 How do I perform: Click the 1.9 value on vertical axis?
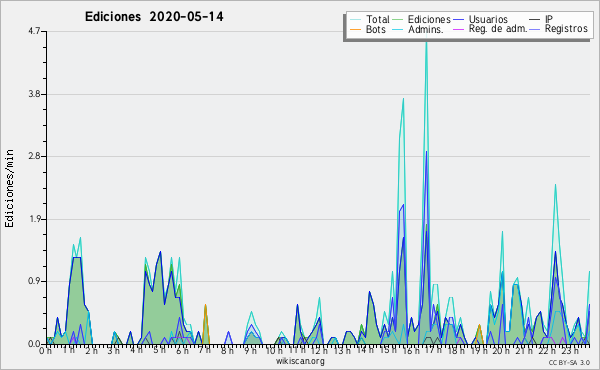34,219
